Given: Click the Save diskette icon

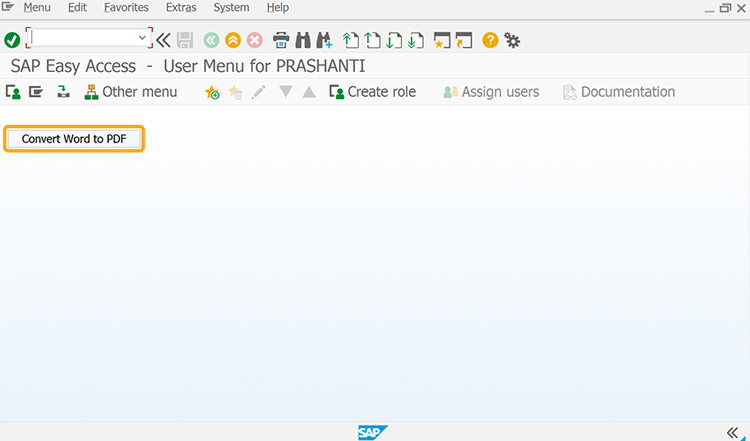Looking at the screenshot, I should click(185, 40).
